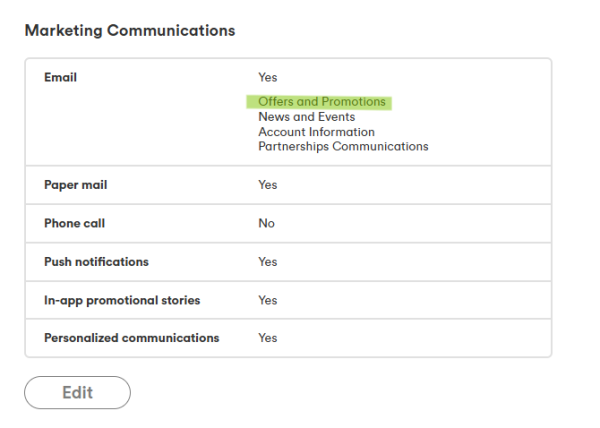Click the Marketing Communications heading
The height and width of the screenshot is (428, 600).
129,31
